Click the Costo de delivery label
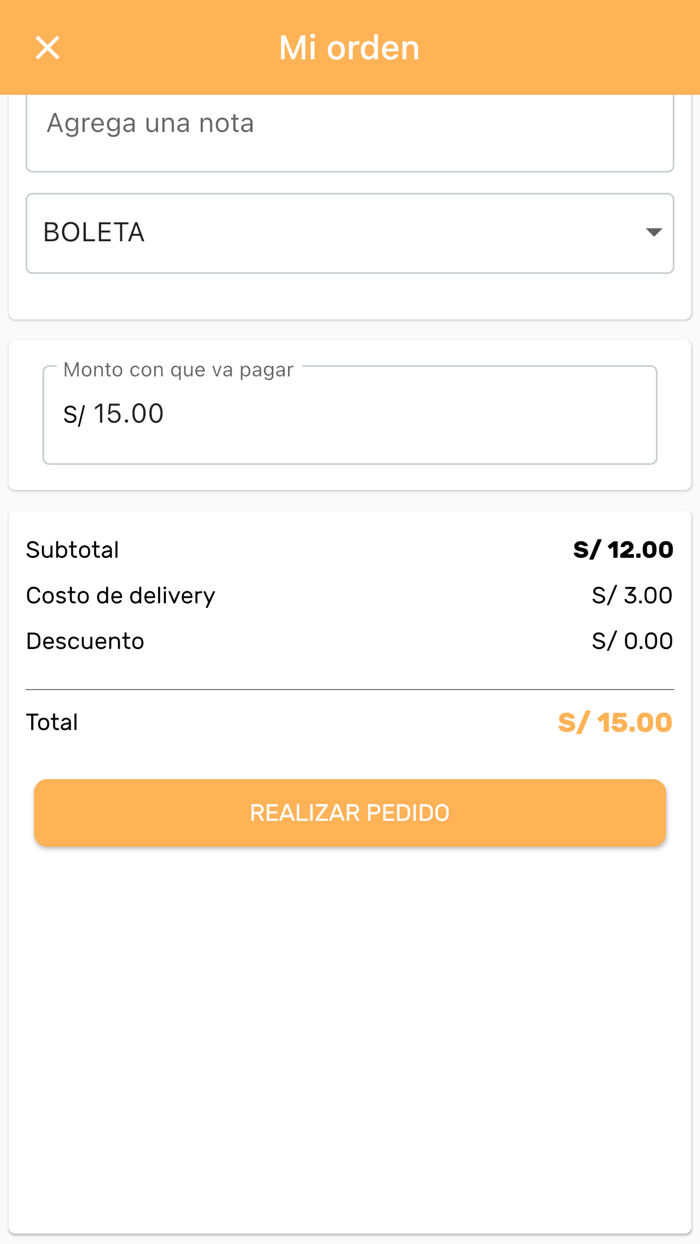 (120, 596)
